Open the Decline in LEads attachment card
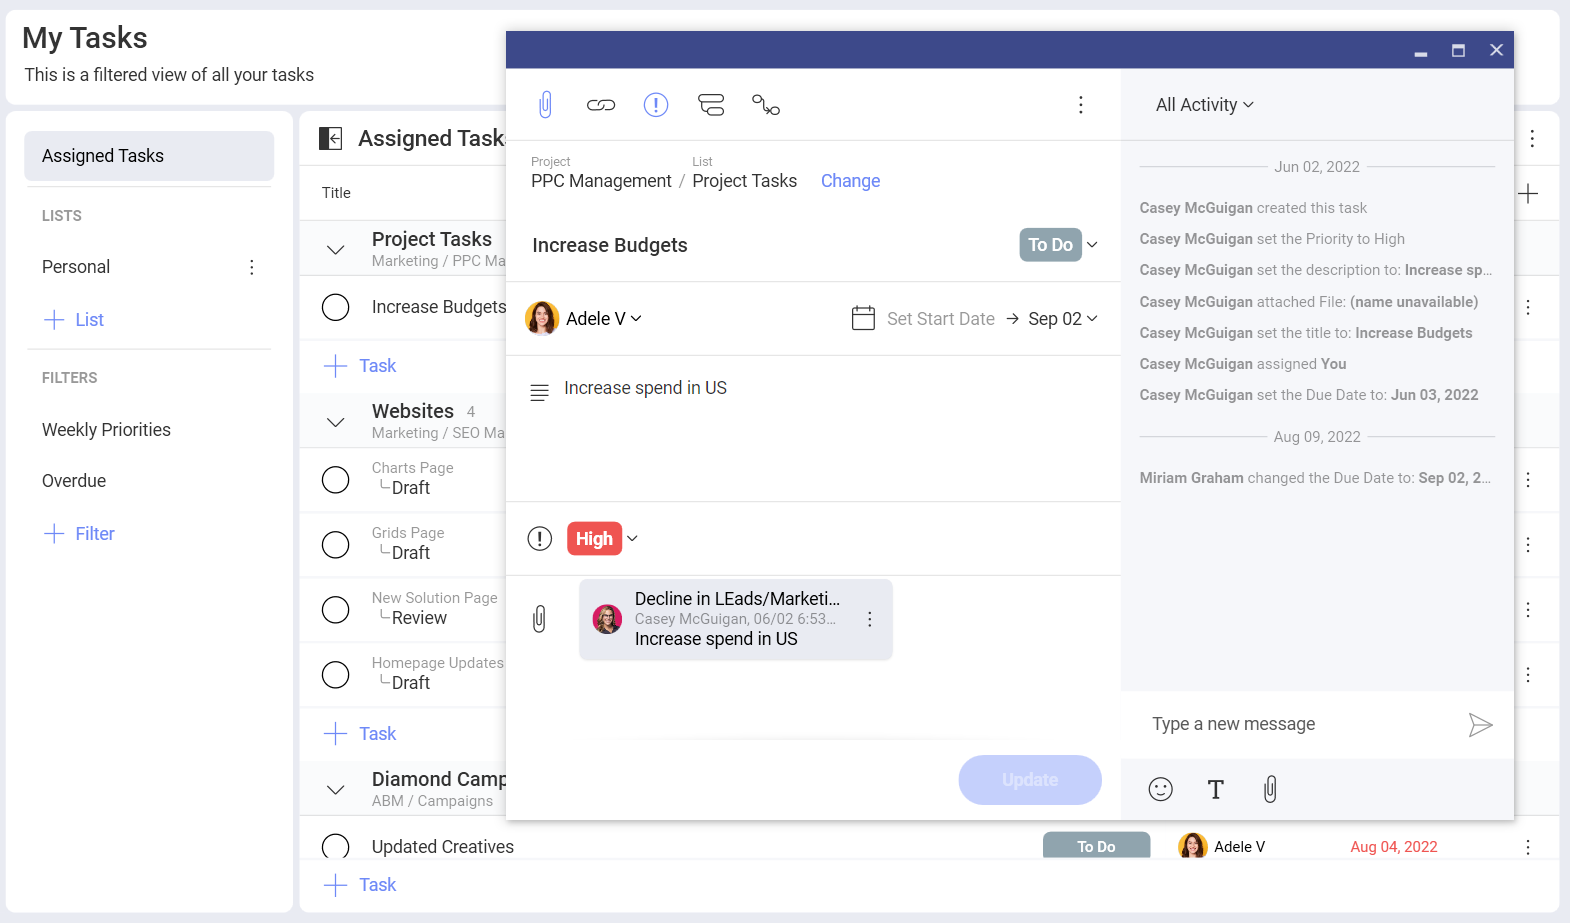The width and height of the screenshot is (1570, 923). pyautogui.click(x=735, y=619)
